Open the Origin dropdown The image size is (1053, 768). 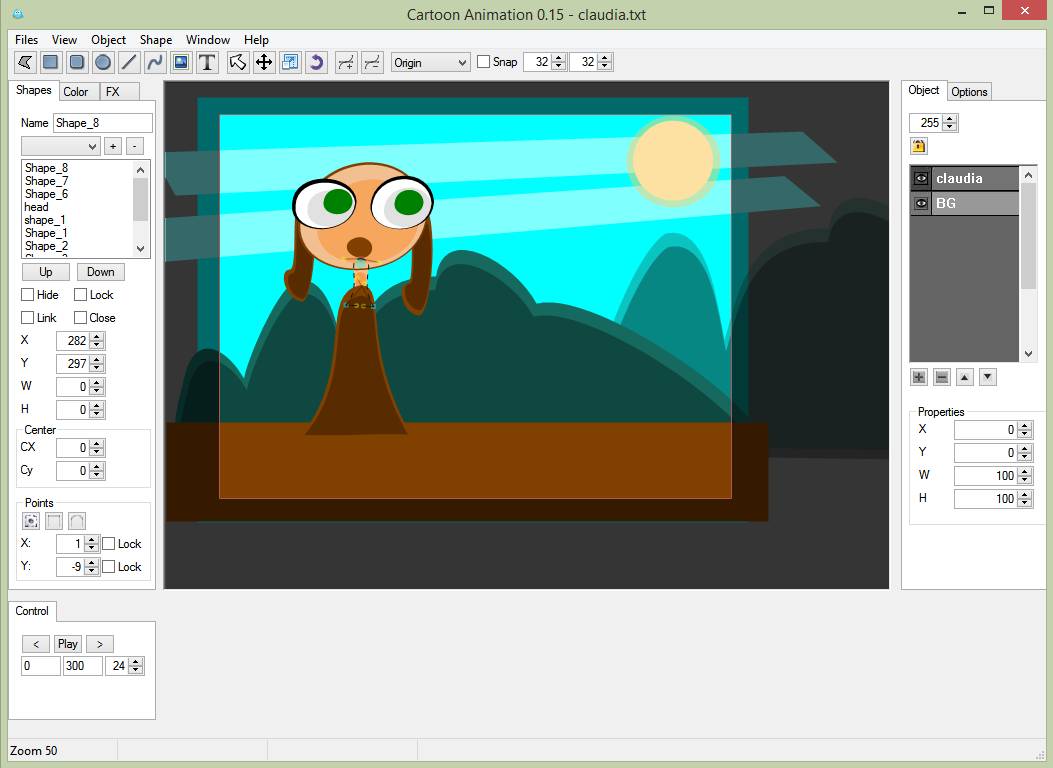(x=430, y=62)
